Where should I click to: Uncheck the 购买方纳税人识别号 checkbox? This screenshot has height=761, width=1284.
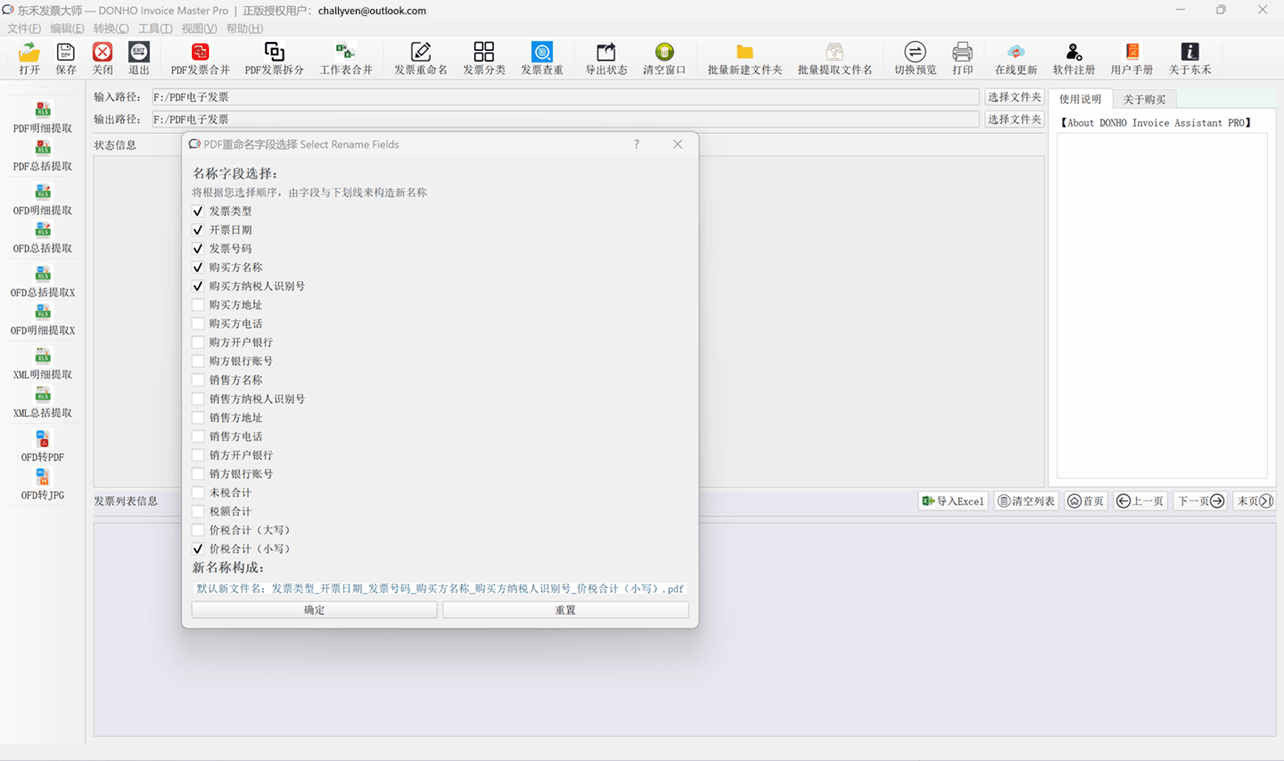pos(198,286)
